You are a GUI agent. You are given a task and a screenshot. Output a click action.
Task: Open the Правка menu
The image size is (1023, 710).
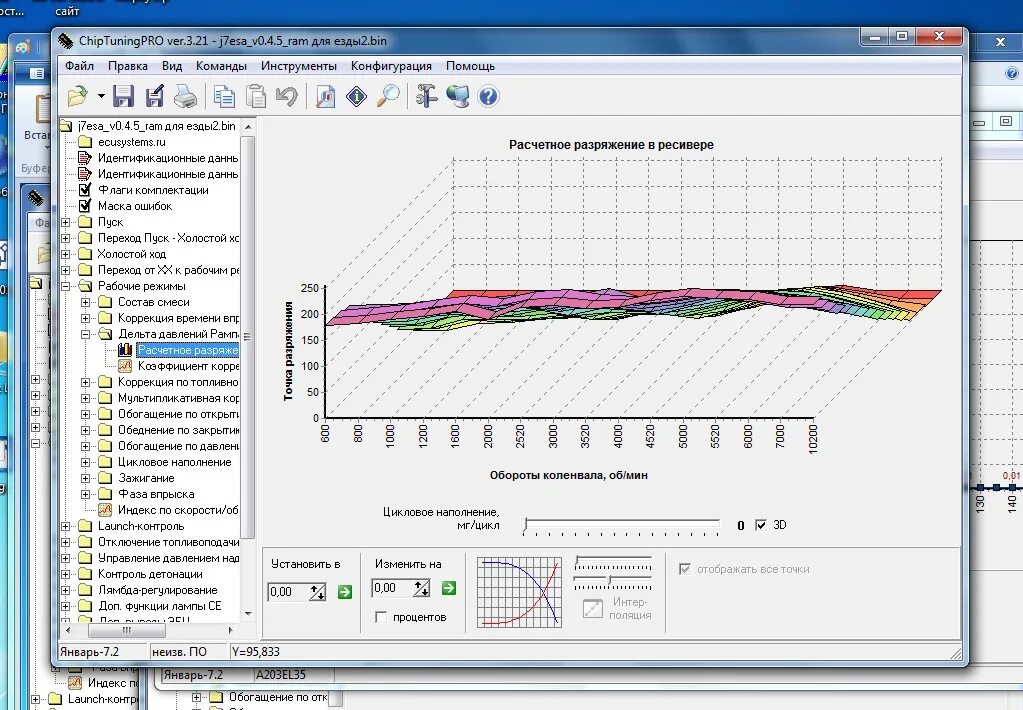click(128, 66)
